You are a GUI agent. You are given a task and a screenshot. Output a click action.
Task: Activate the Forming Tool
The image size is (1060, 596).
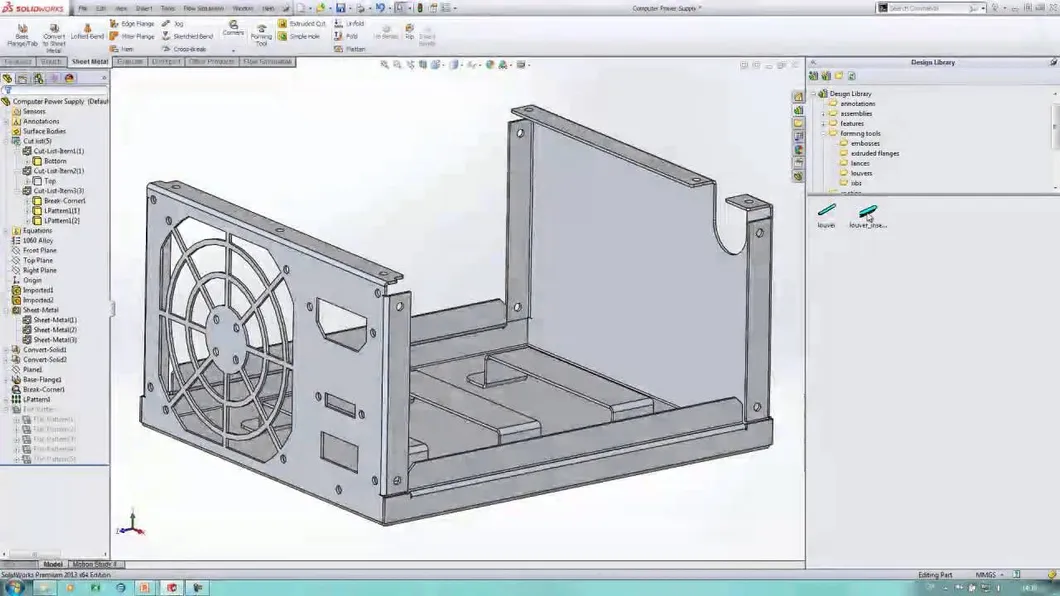click(x=260, y=33)
